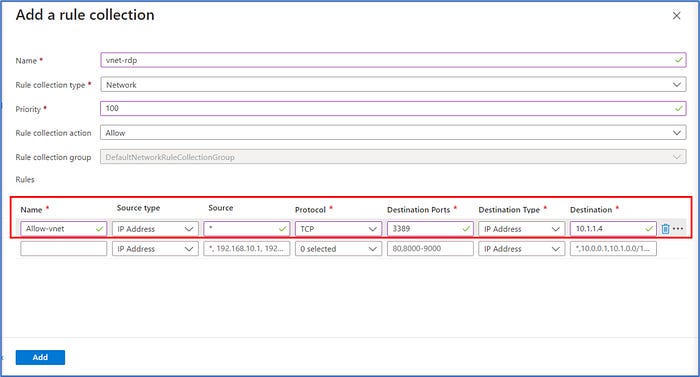This screenshot has height=377, width=700.
Task: Edit the Priority field showing 100
Action: click(393, 109)
